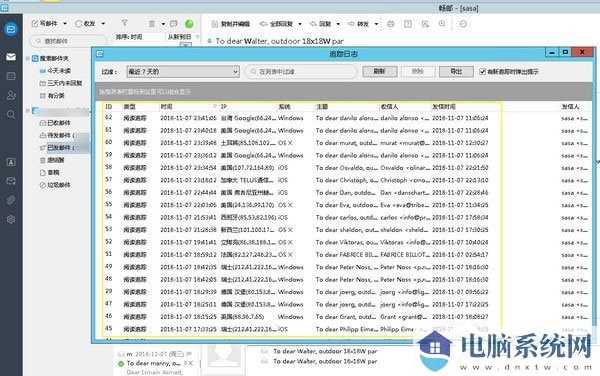Image resolution: width=600 pixels, height=376 pixels.
Task: Open the 最近7天的 filter dropdown
Action: tap(183, 72)
